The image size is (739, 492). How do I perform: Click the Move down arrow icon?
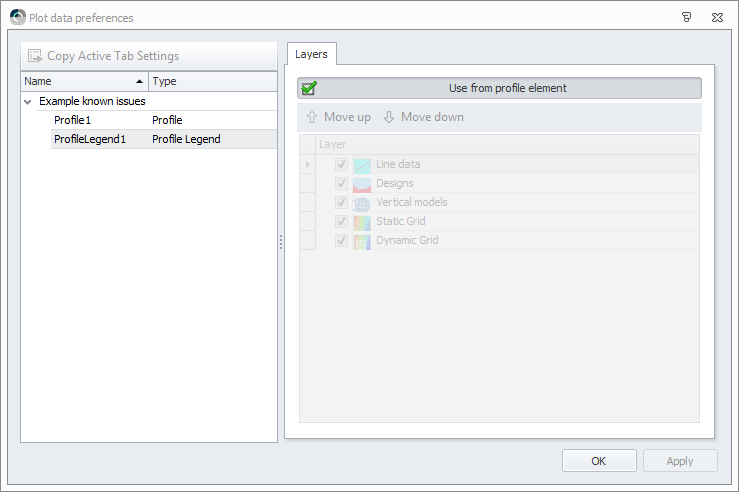389,117
